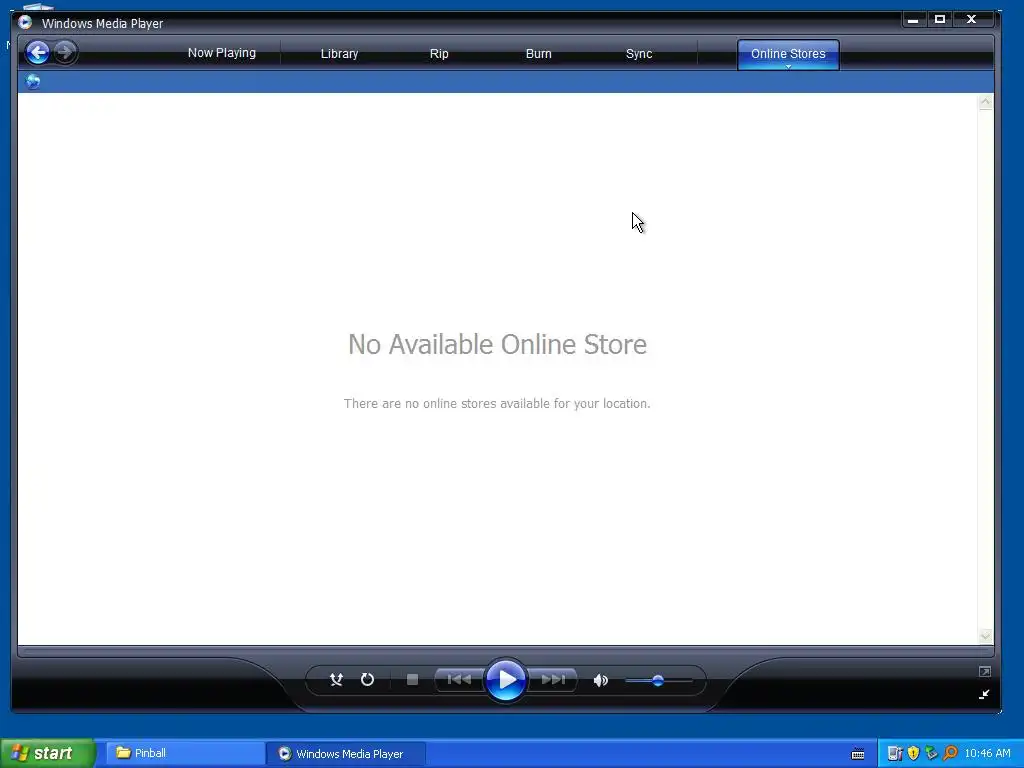Image resolution: width=1024 pixels, height=768 pixels.
Task: Click the orange magnifier tray icon
Action: 950,754
